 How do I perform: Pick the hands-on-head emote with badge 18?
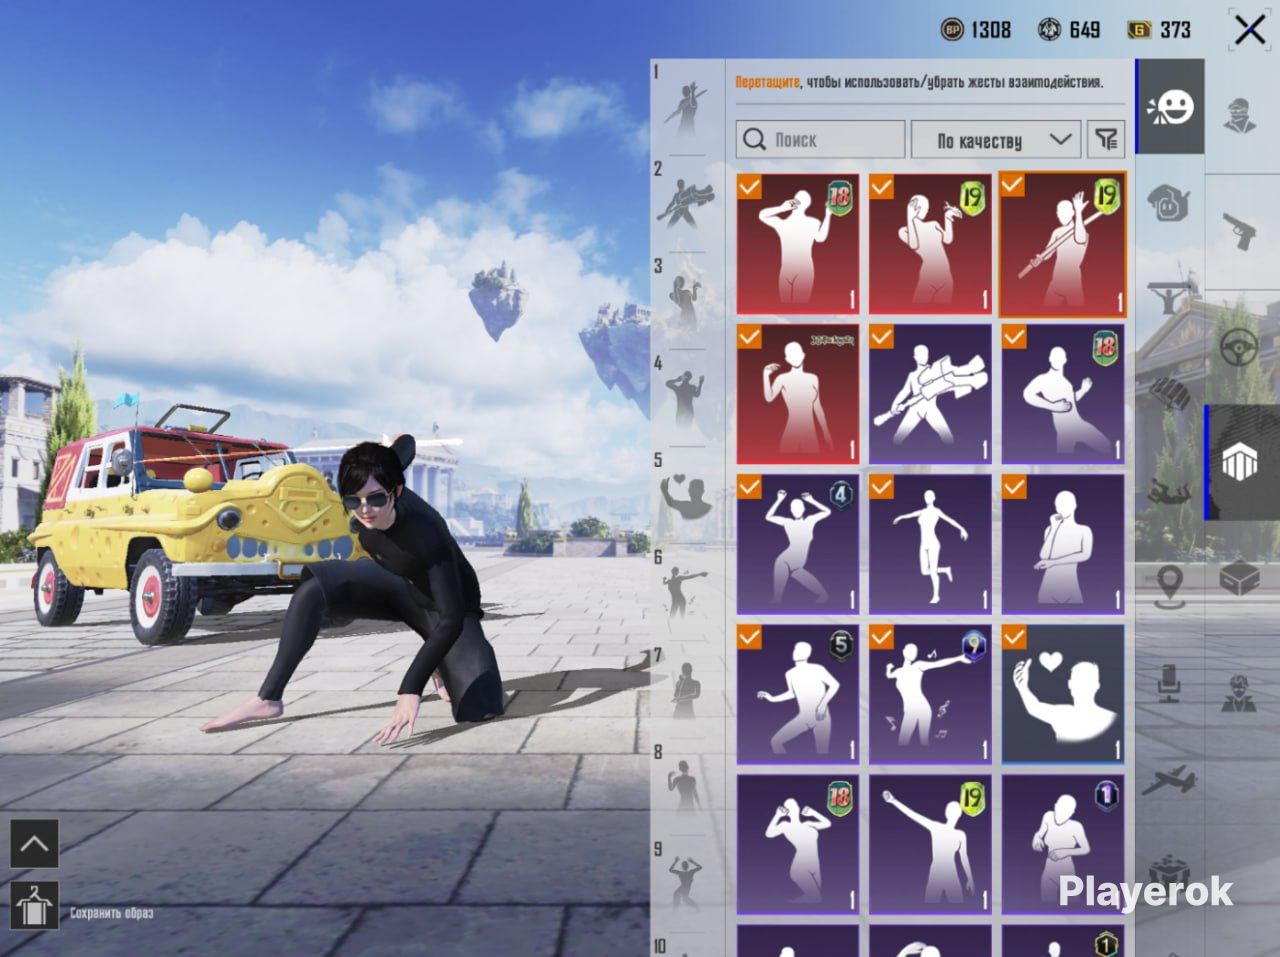798,844
